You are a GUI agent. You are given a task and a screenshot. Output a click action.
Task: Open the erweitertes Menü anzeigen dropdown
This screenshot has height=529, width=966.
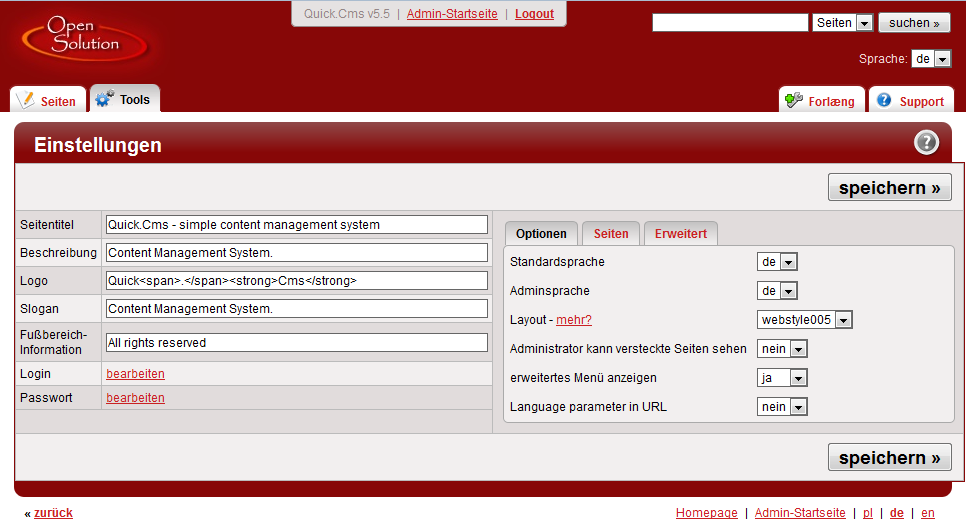point(782,378)
